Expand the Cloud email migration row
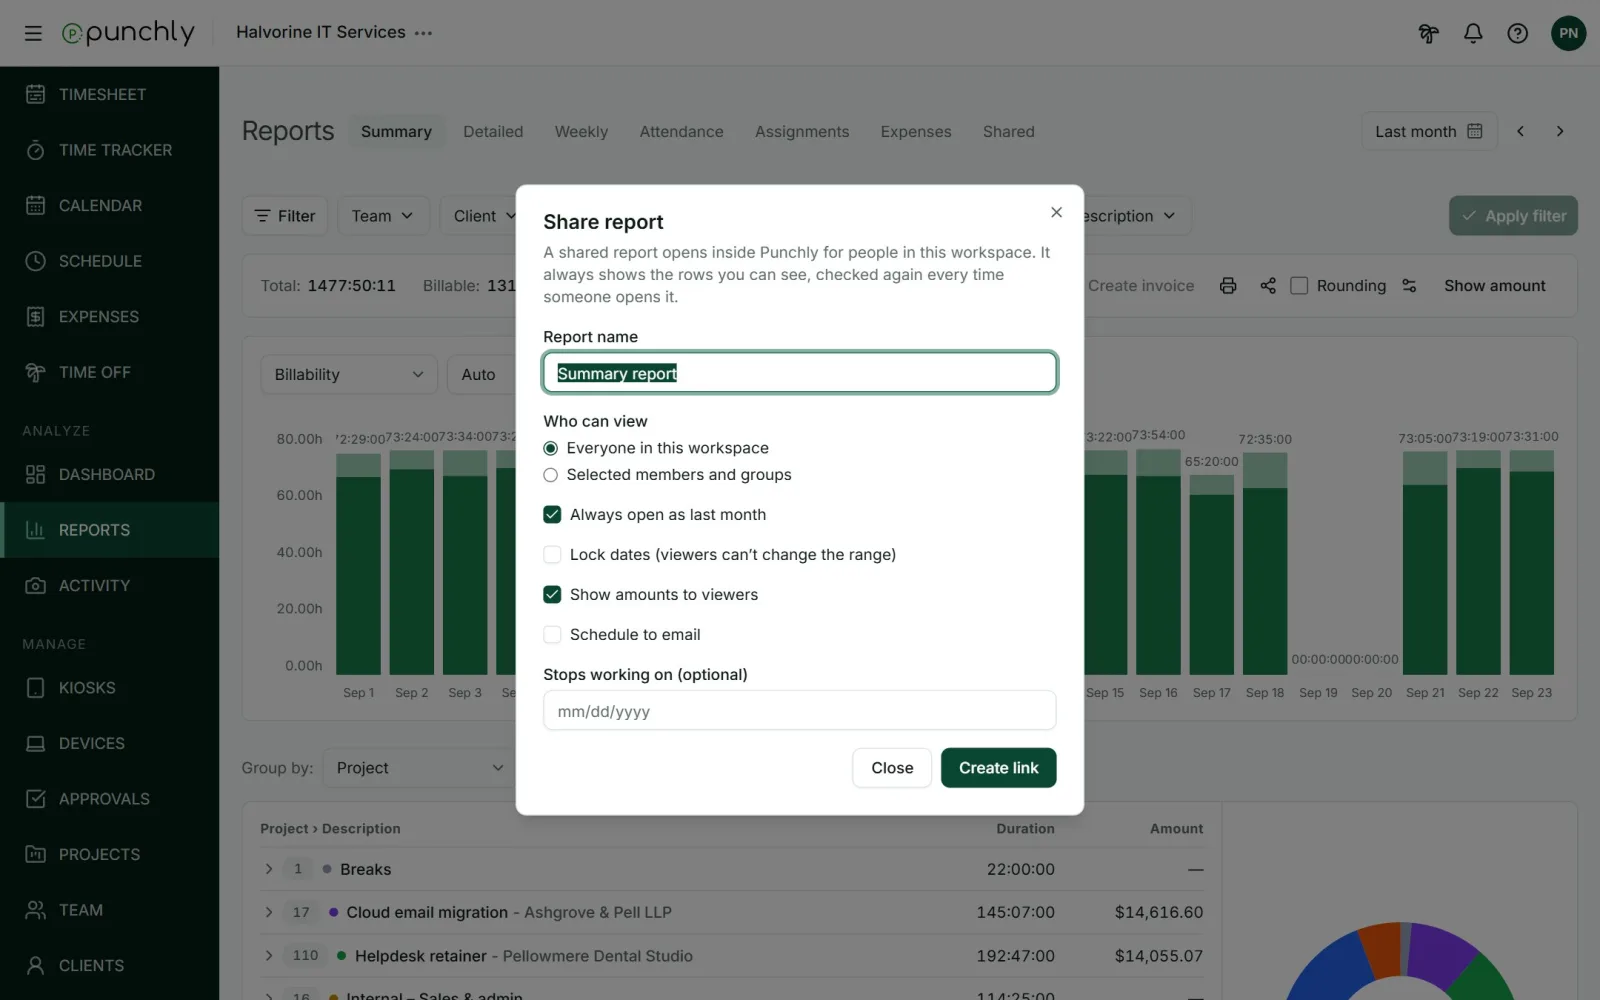Viewport: 1600px width, 1000px height. [x=269, y=912]
